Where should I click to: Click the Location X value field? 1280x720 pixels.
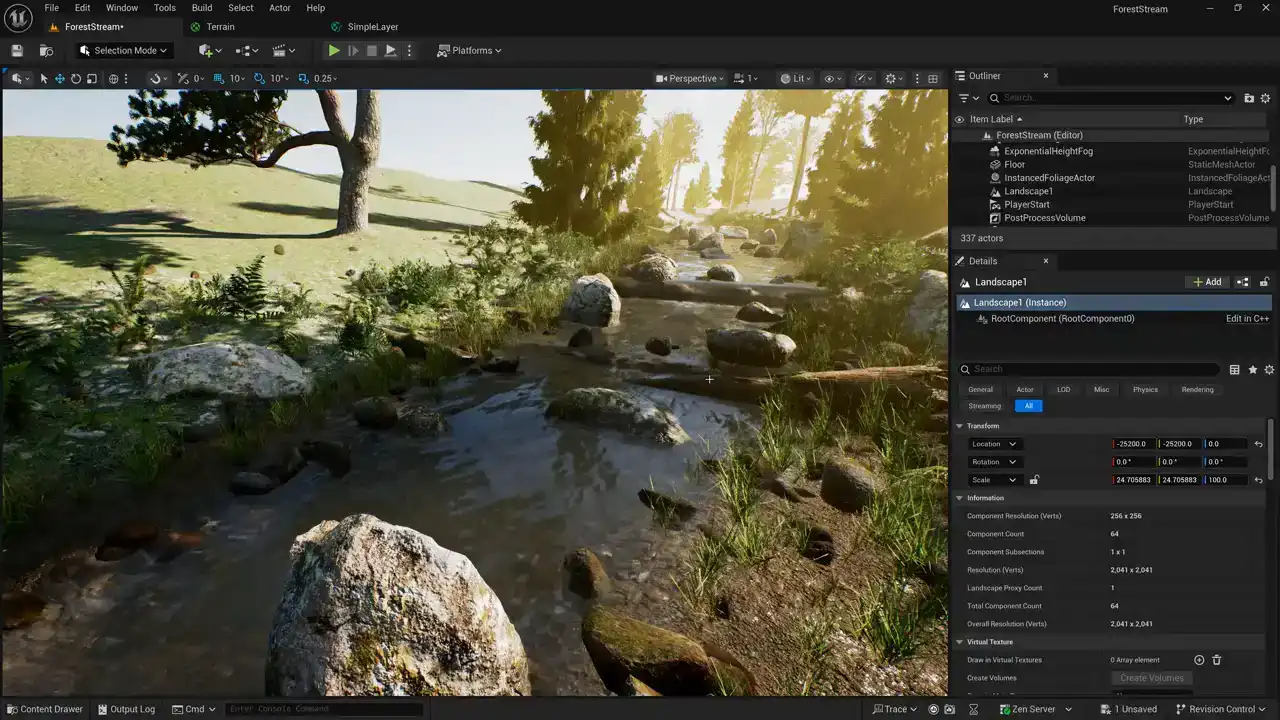(1133, 444)
